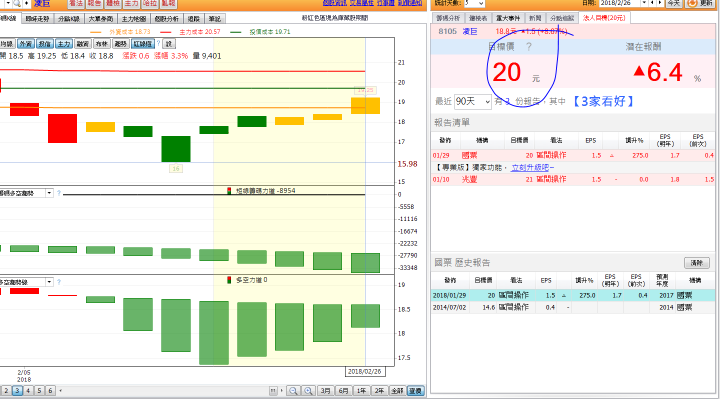This screenshot has height=399, width=720.
Task: Set chart range to 6月
Action: [343, 391]
